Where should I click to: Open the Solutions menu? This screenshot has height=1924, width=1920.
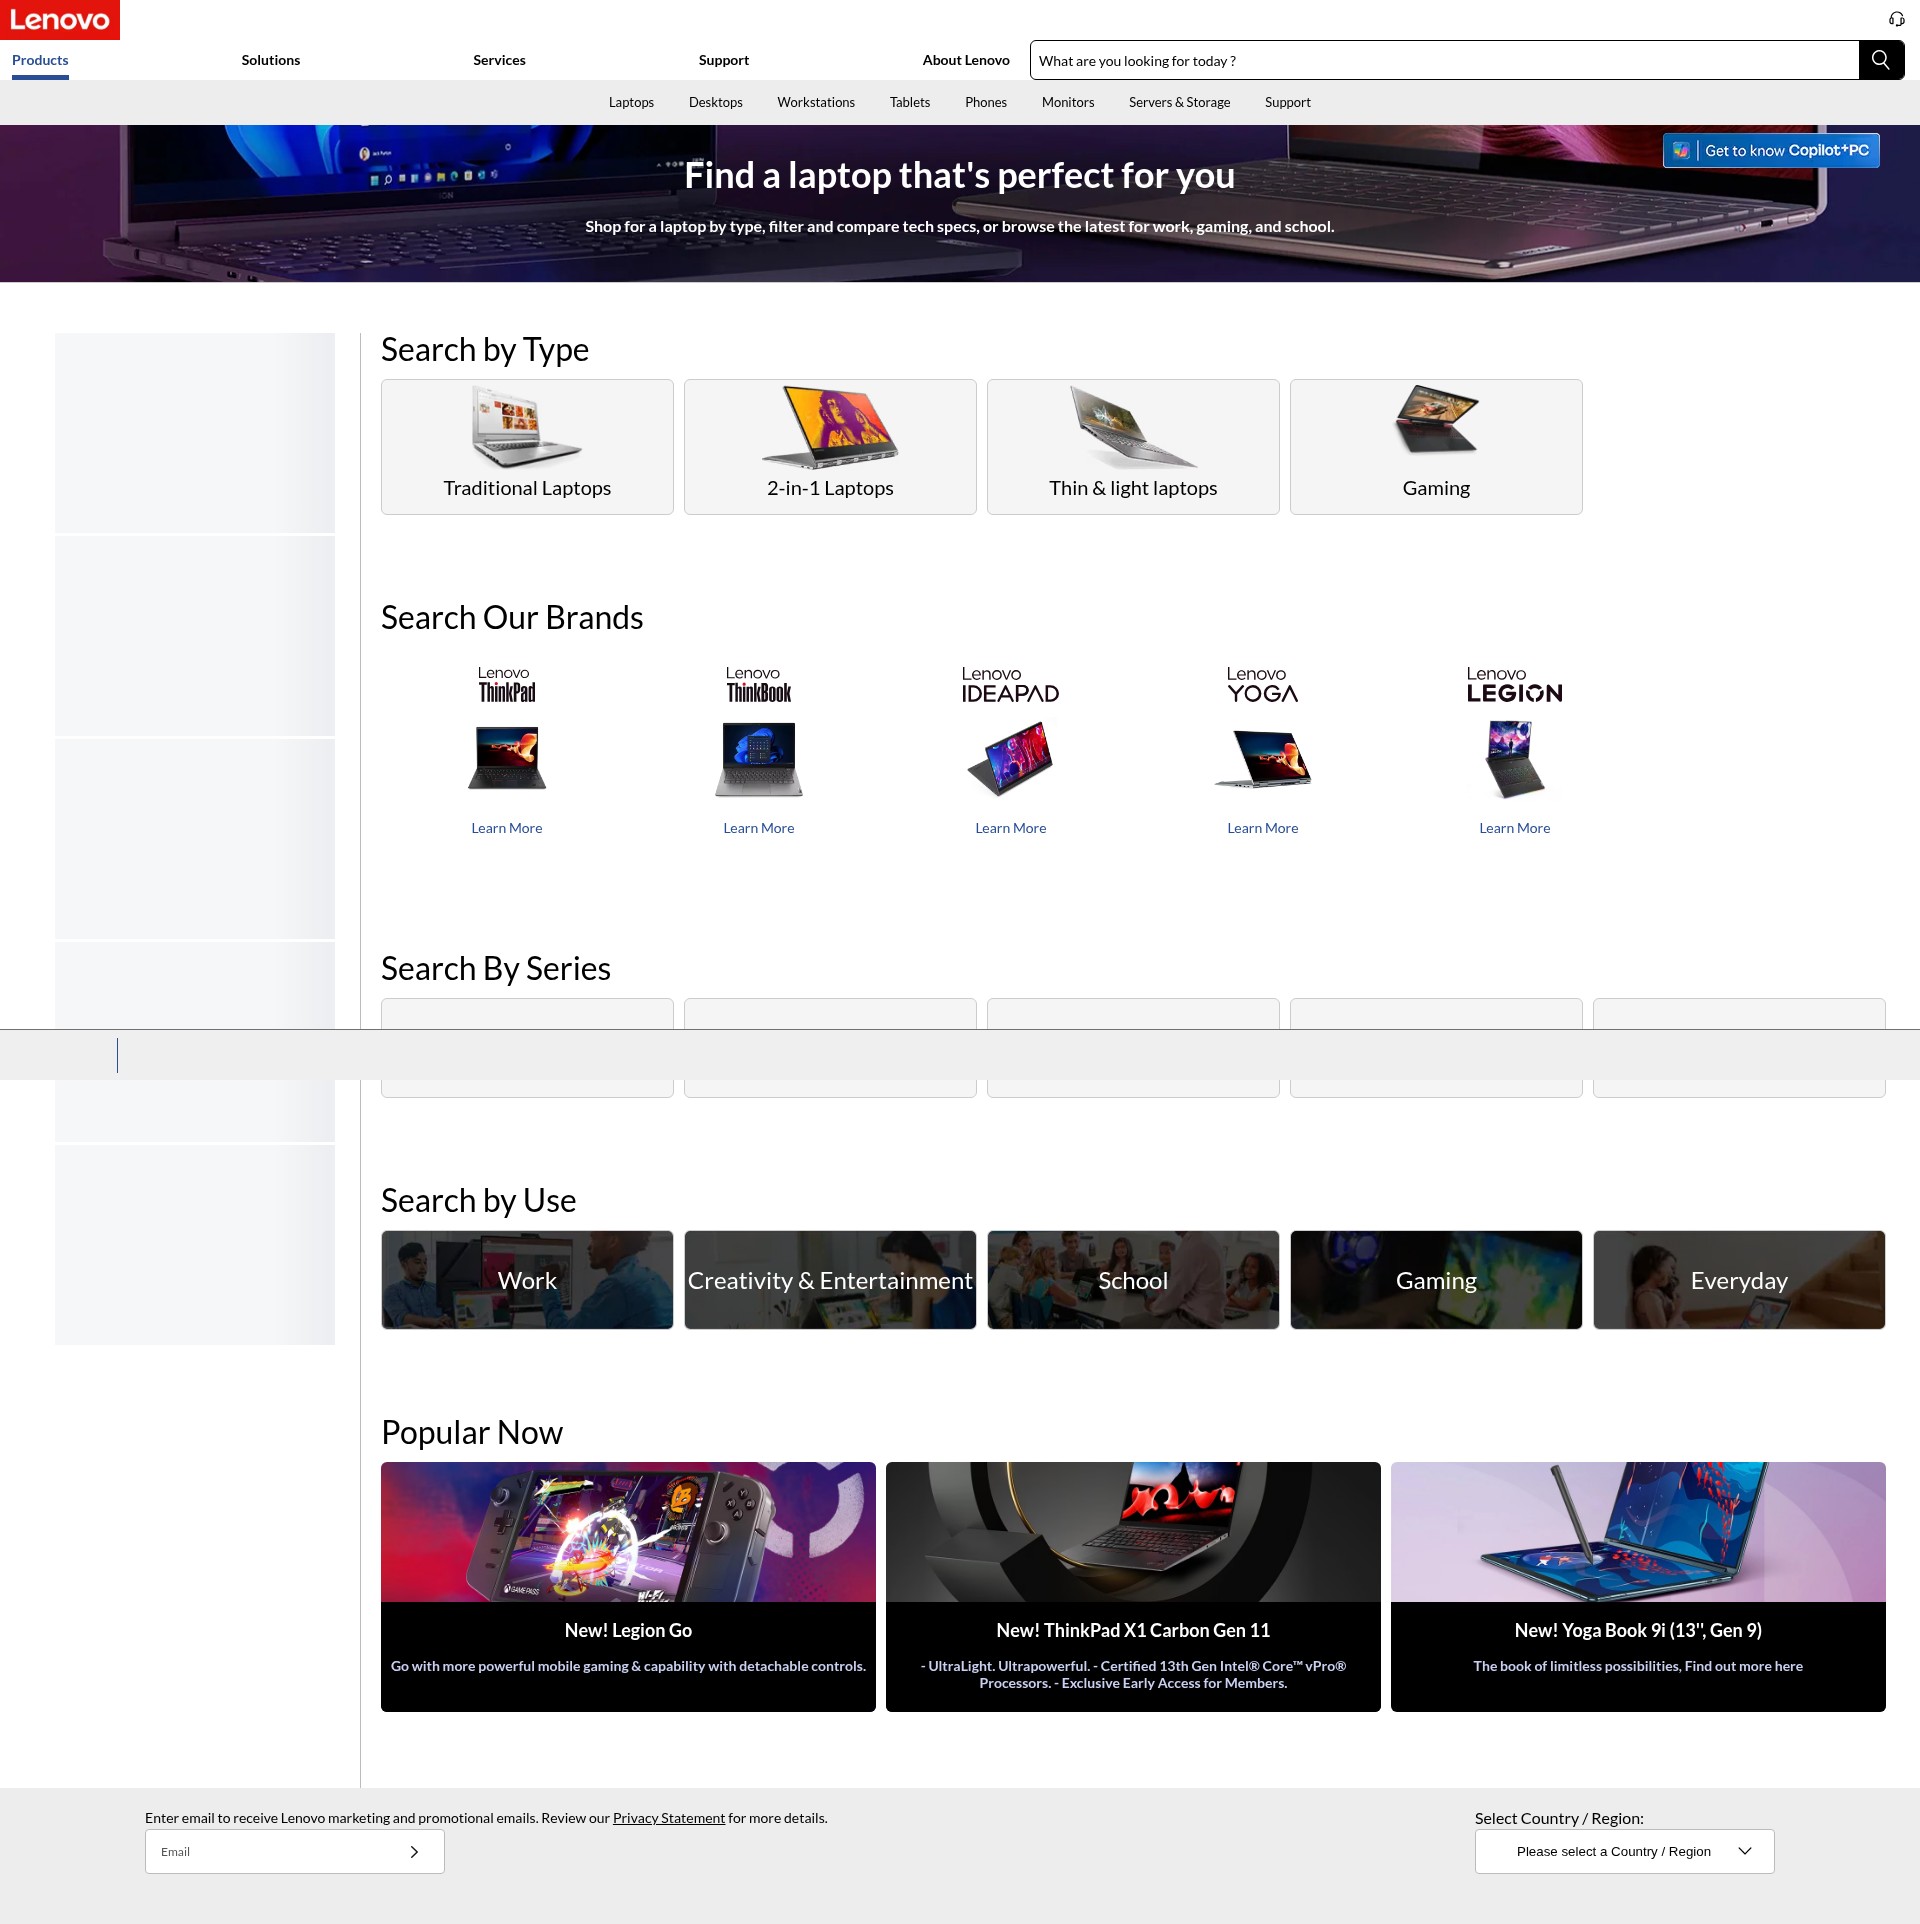pyautogui.click(x=271, y=60)
